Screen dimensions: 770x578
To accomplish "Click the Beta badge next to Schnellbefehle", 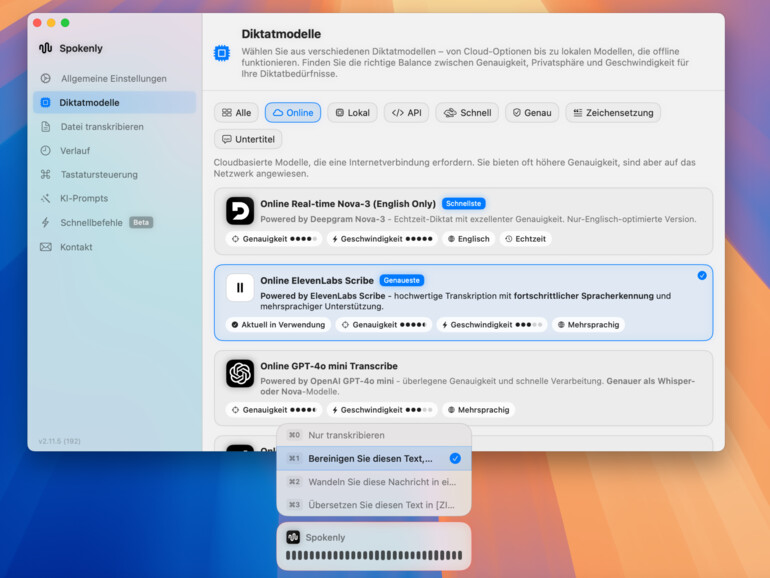I will tap(141, 222).
